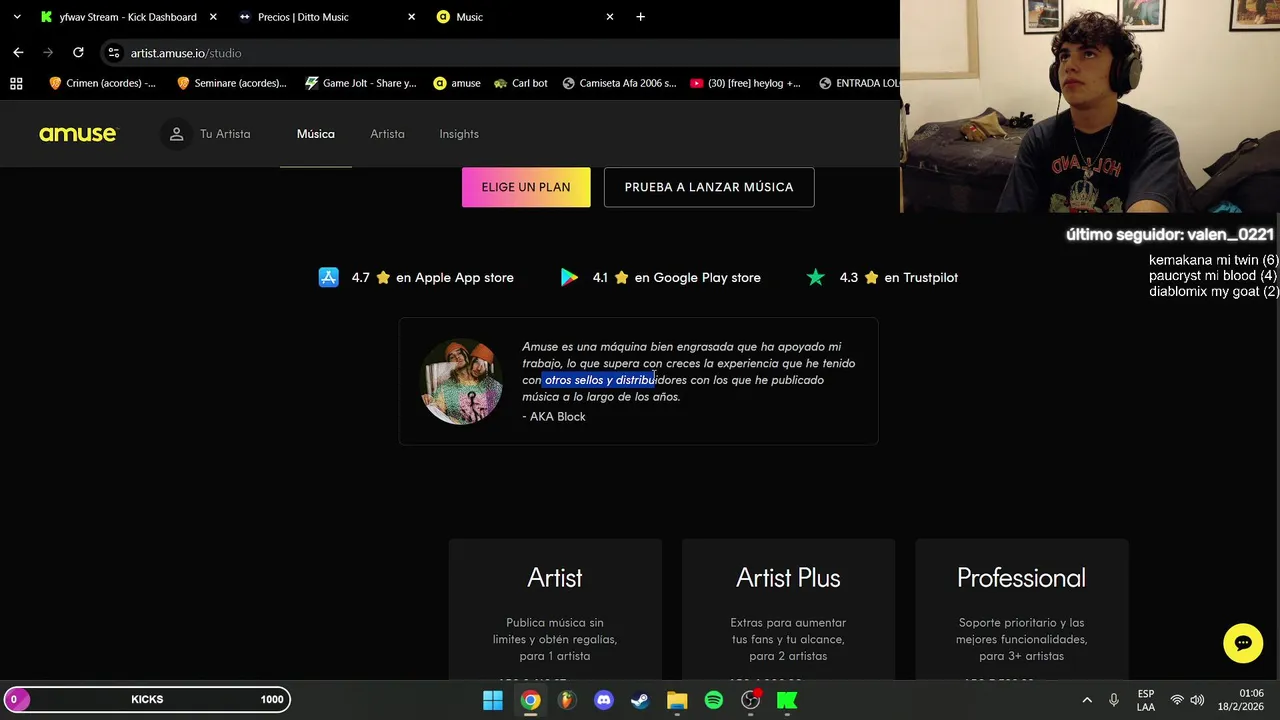Click the Chrome taskbar icon
The image size is (1280, 720).
pyautogui.click(x=530, y=700)
